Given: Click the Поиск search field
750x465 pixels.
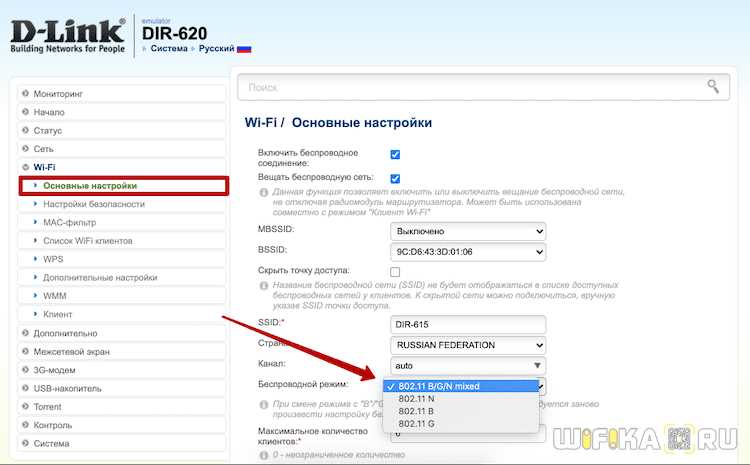Looking at the screenshot, I should (484, 87).
